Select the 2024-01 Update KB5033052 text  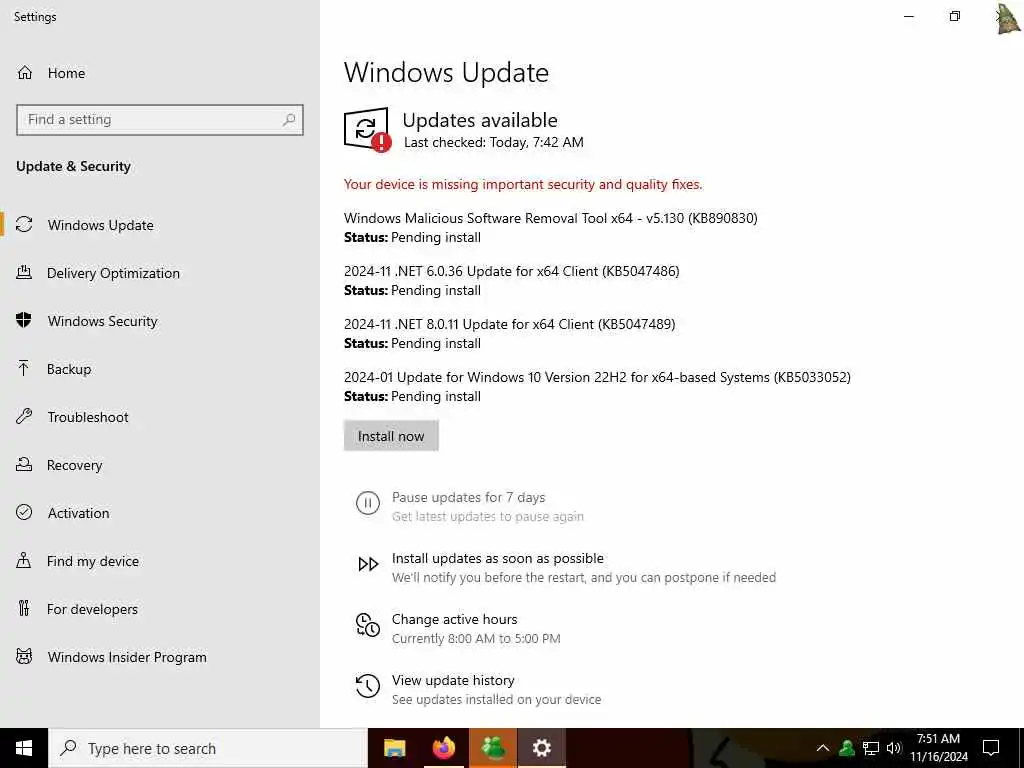click(597, 377)
